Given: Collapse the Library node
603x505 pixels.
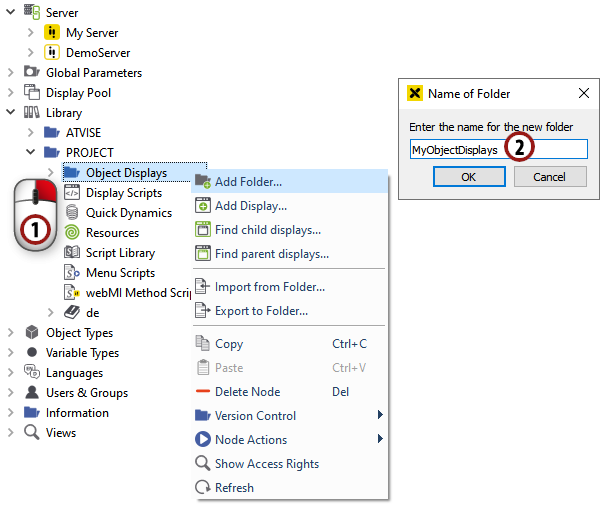Looking at the screenshot, I should click(x=11, y=112).
